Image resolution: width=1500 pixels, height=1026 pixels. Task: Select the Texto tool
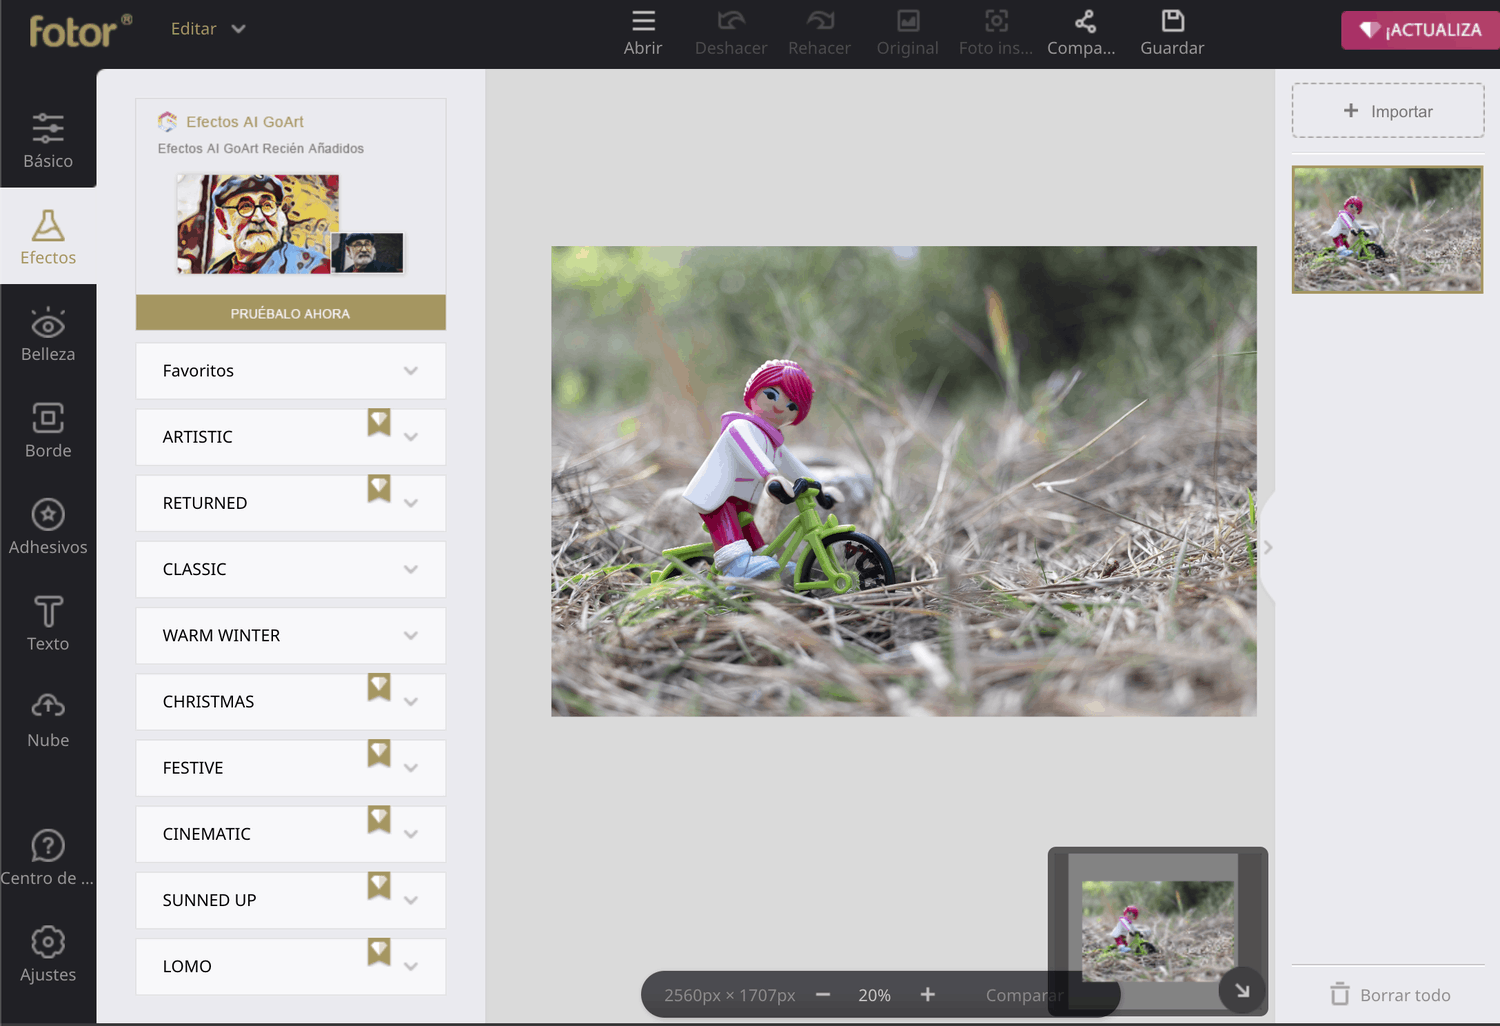48,624
